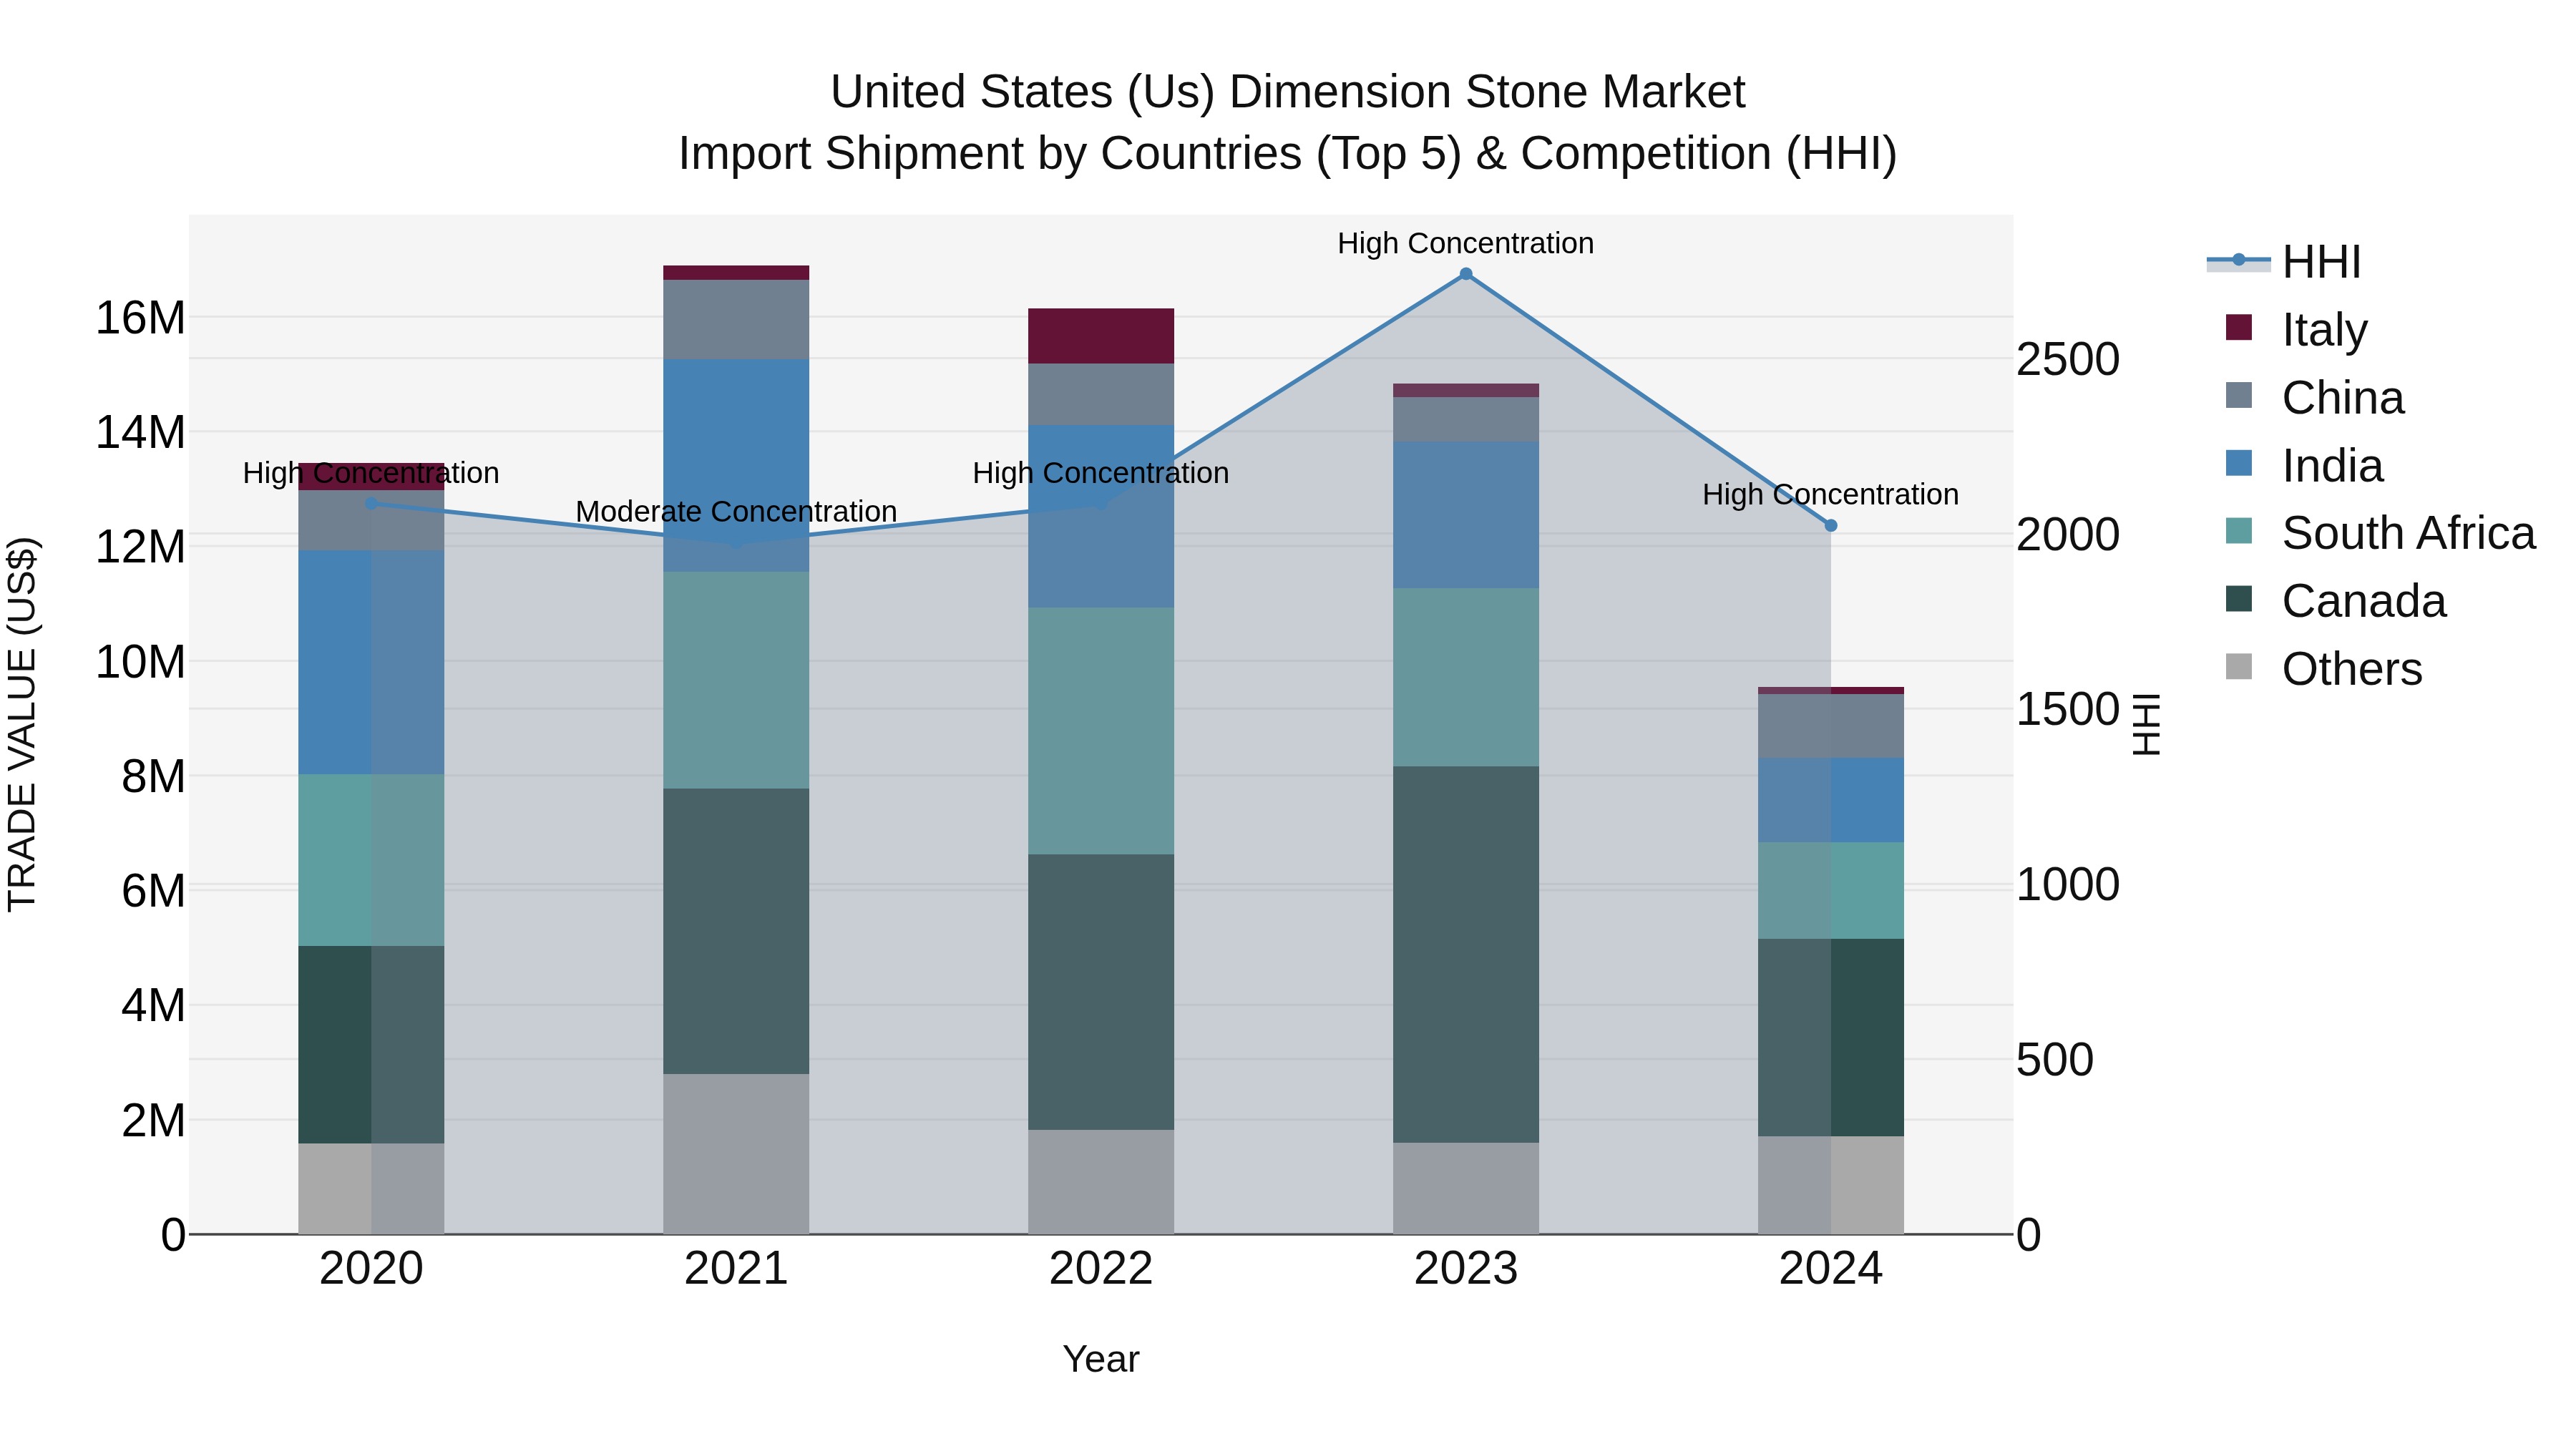Screen dimensions: 2576x1449
Task: Toggle the Italy legend entry
Action: tap(2296, 329)
